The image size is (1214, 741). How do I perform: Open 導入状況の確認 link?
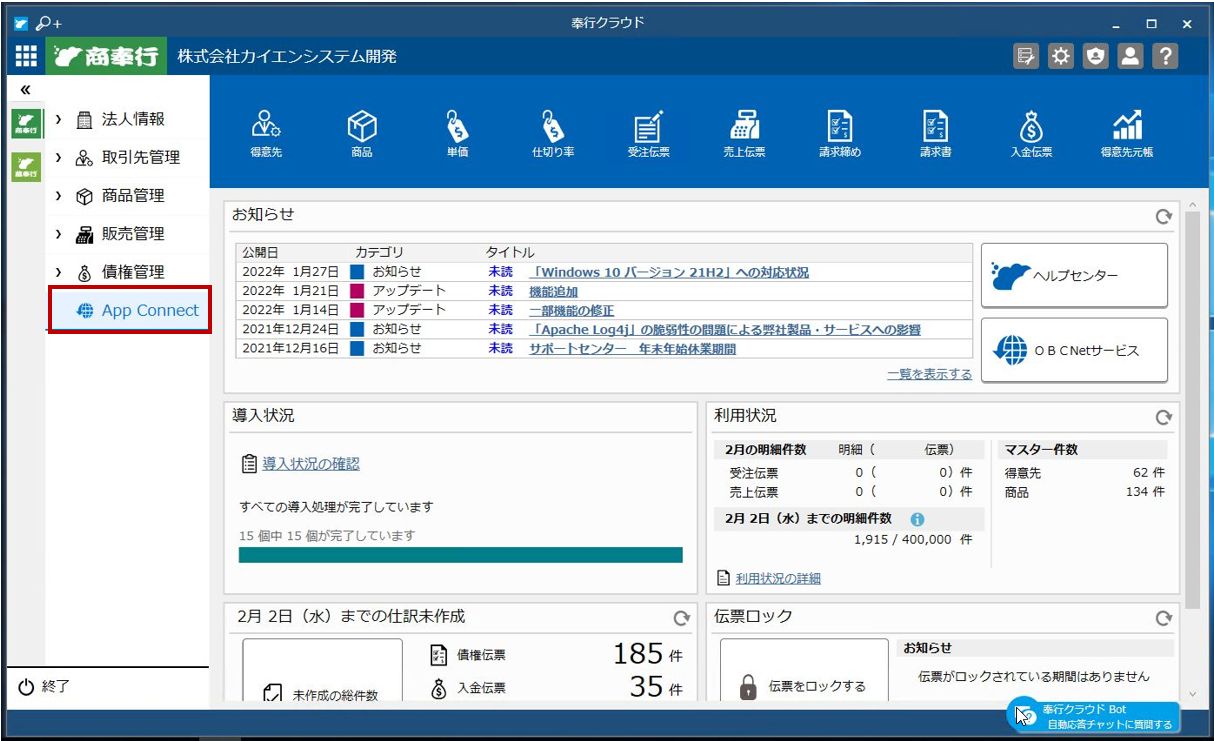[311, 464]
